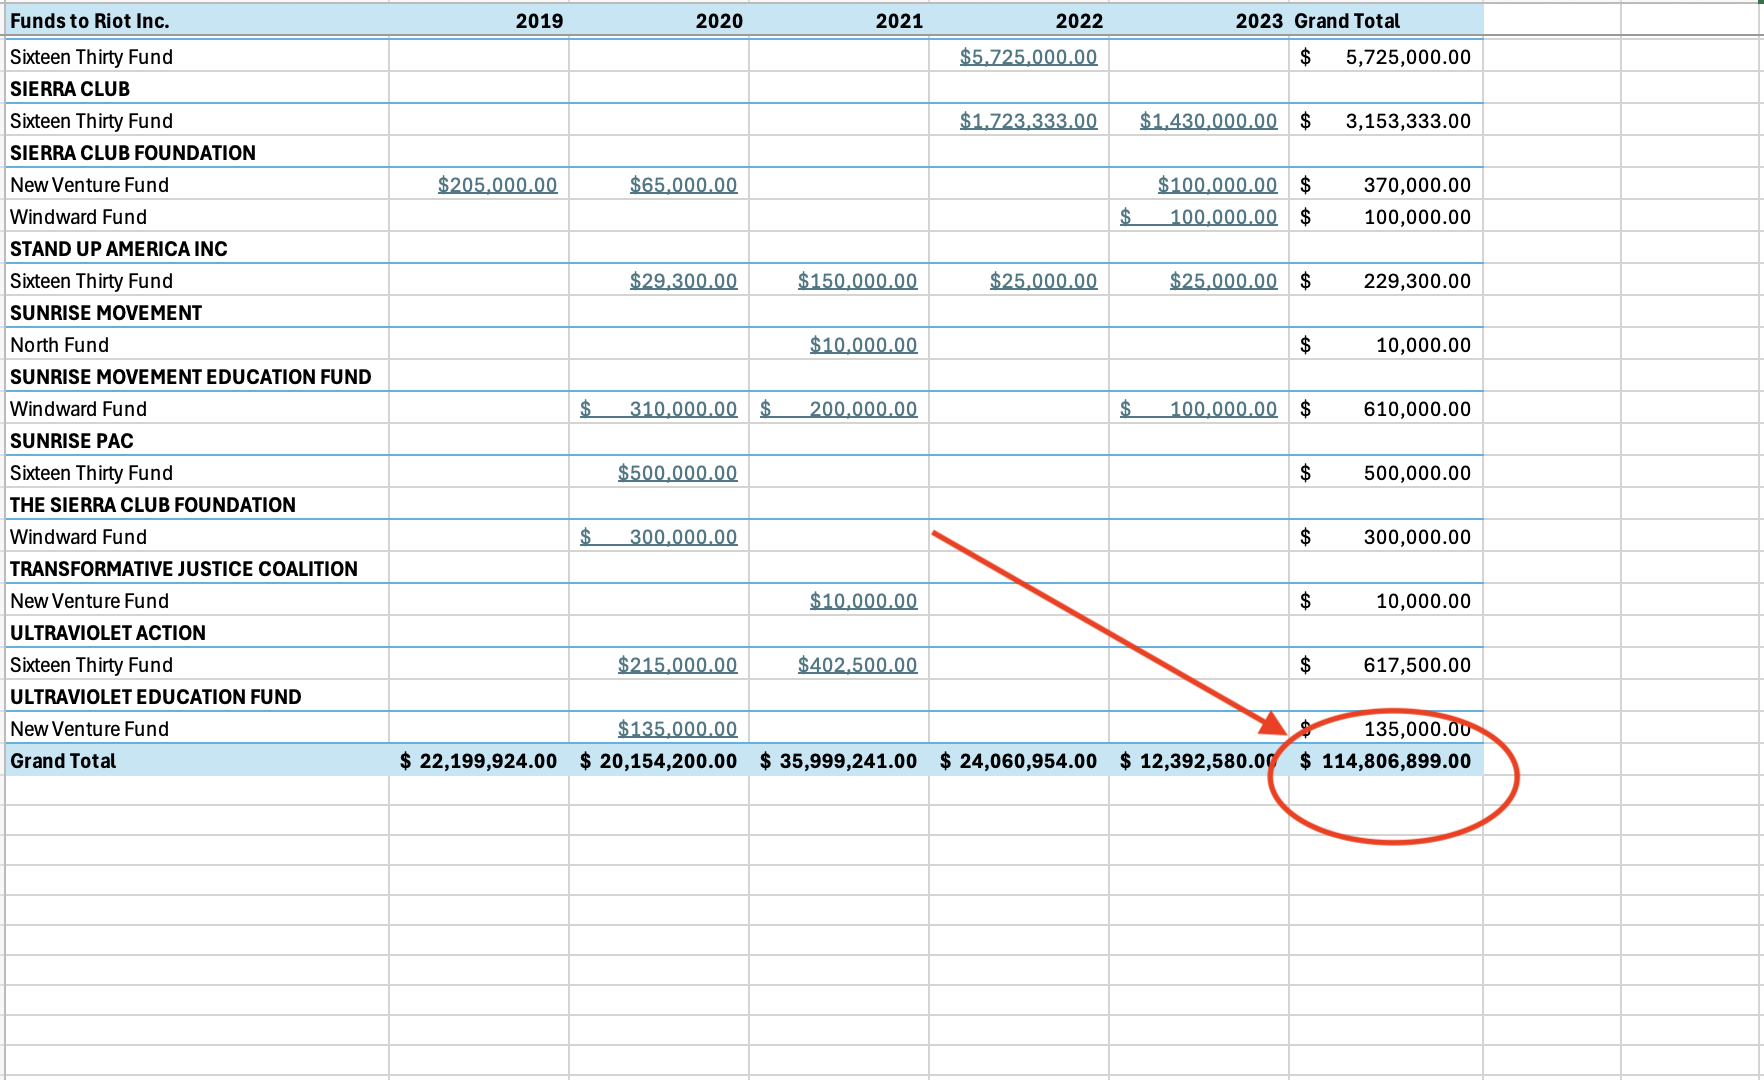The image size is (1764, 1080).
Task: Select the "ULTRAVIOLET ACTION" heading cell
Action: pos(197,633)
